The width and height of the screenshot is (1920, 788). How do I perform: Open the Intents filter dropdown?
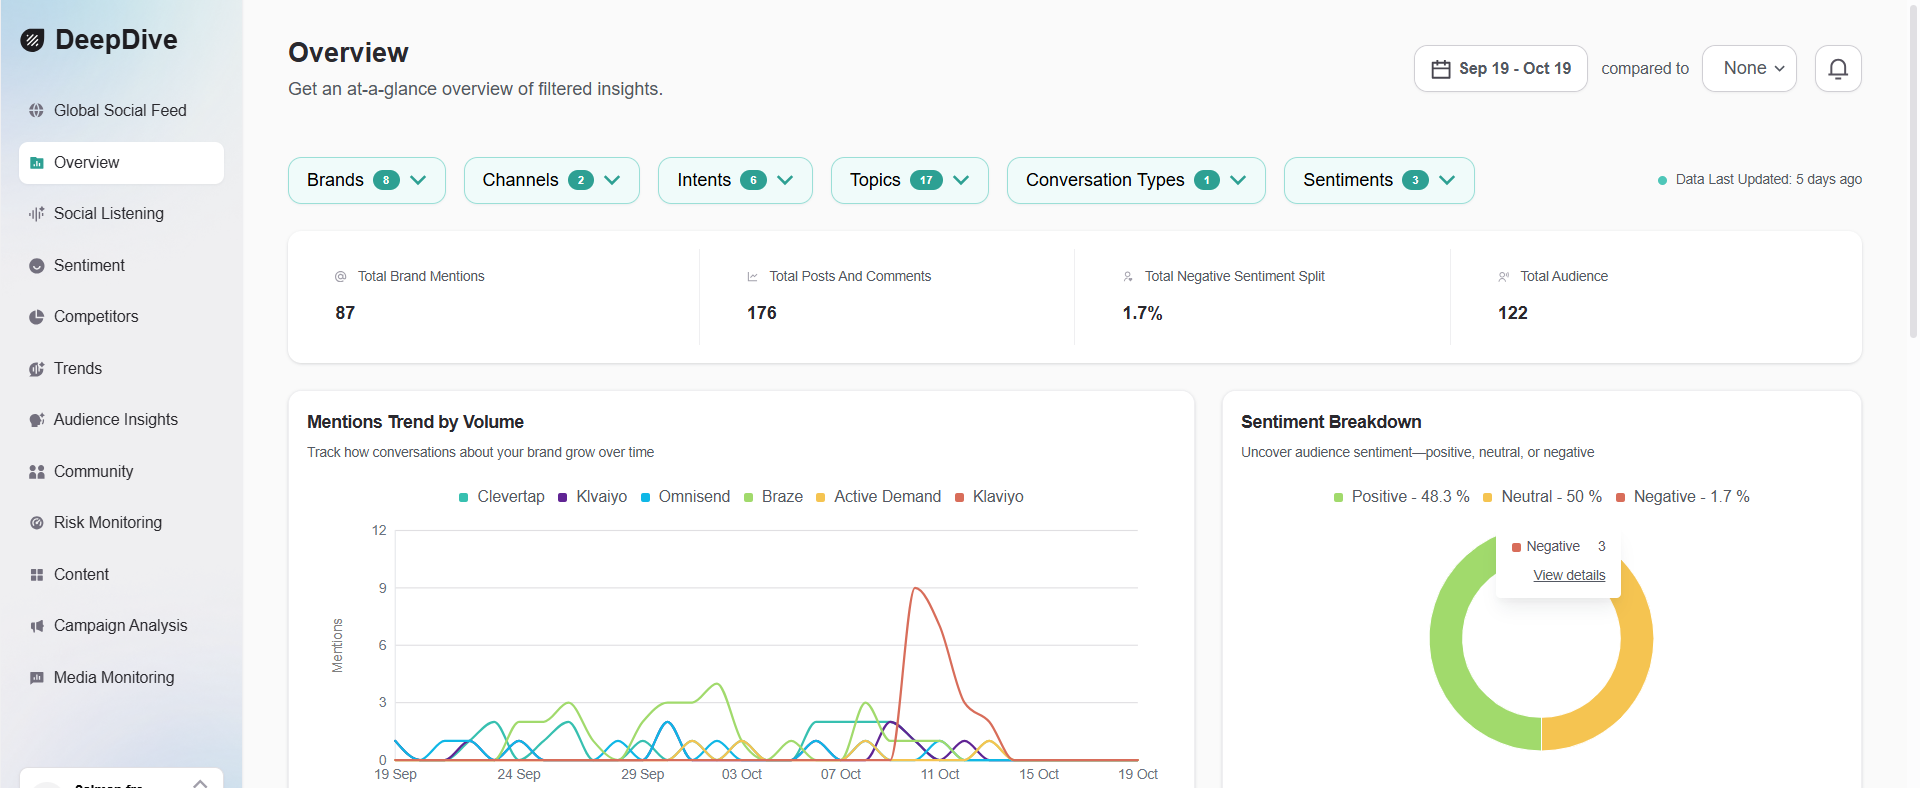735,180
